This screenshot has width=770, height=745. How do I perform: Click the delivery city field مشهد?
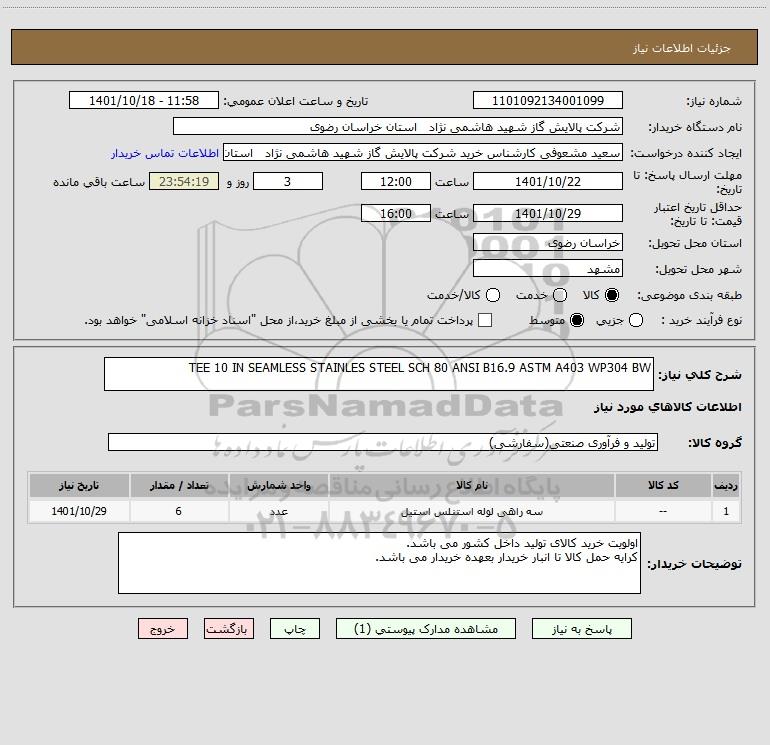[x=548, y=269]
